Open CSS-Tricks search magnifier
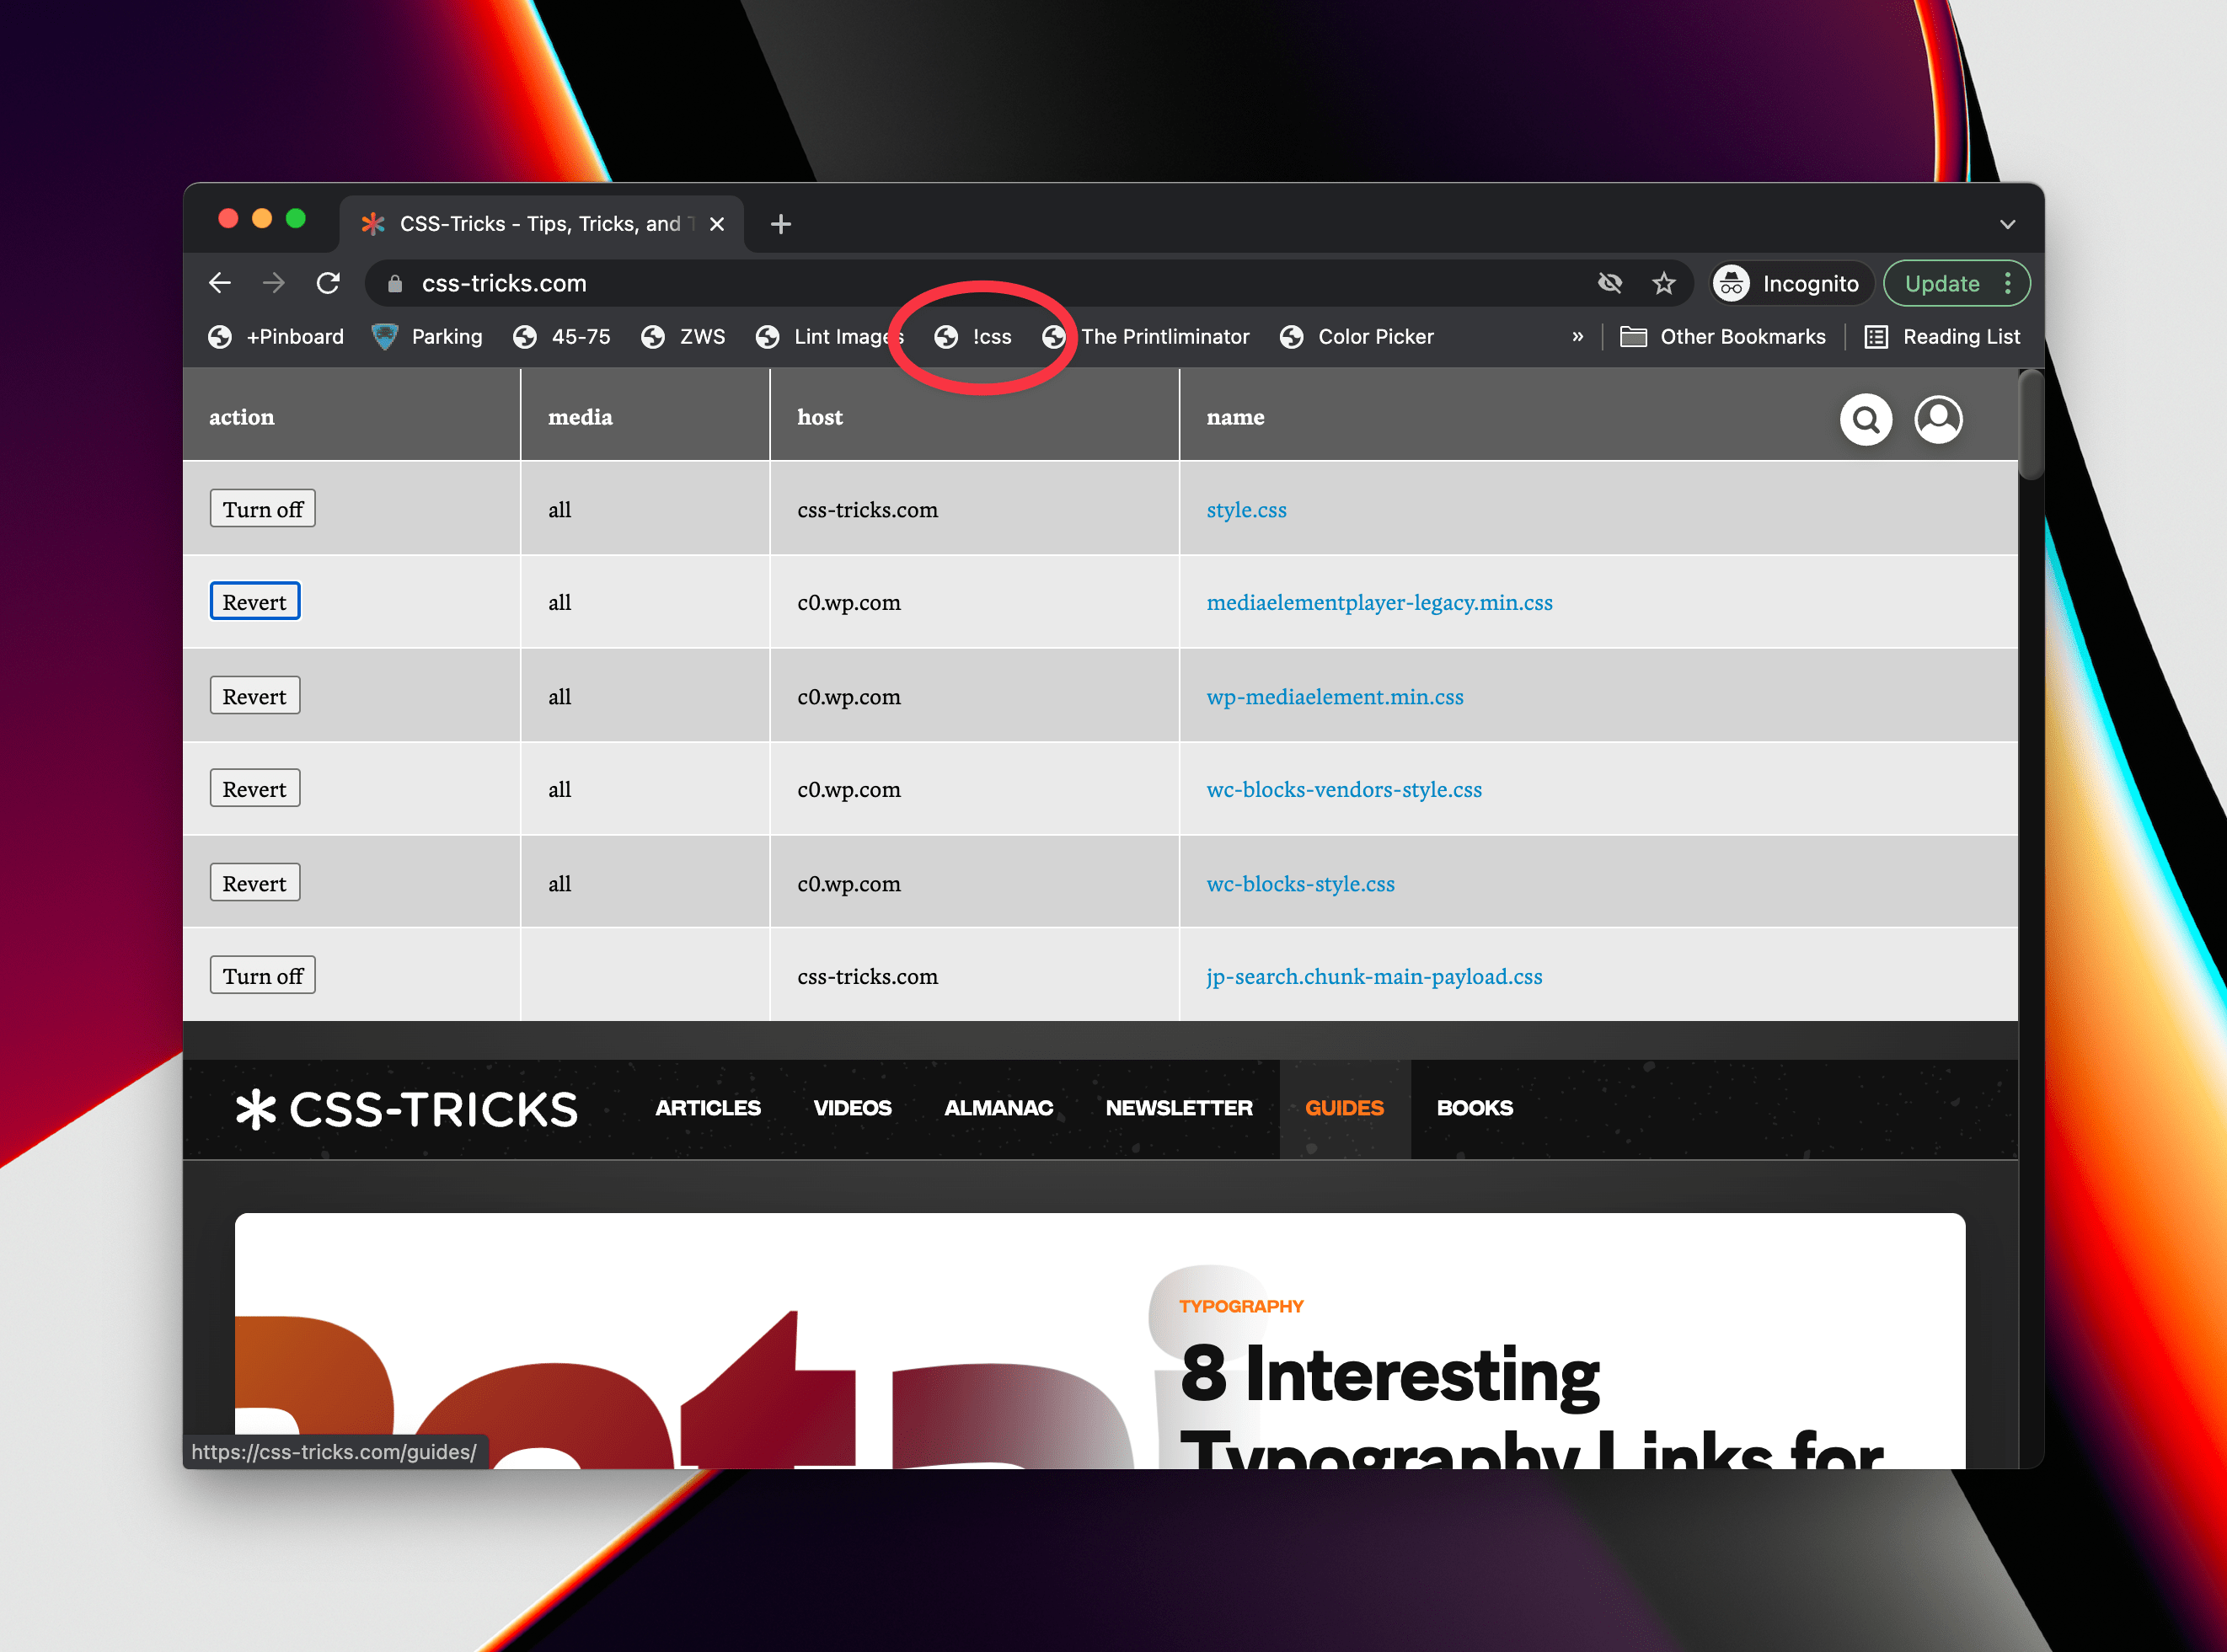This screenshot has width=2227, height=1652. (x=1865, y=420)
